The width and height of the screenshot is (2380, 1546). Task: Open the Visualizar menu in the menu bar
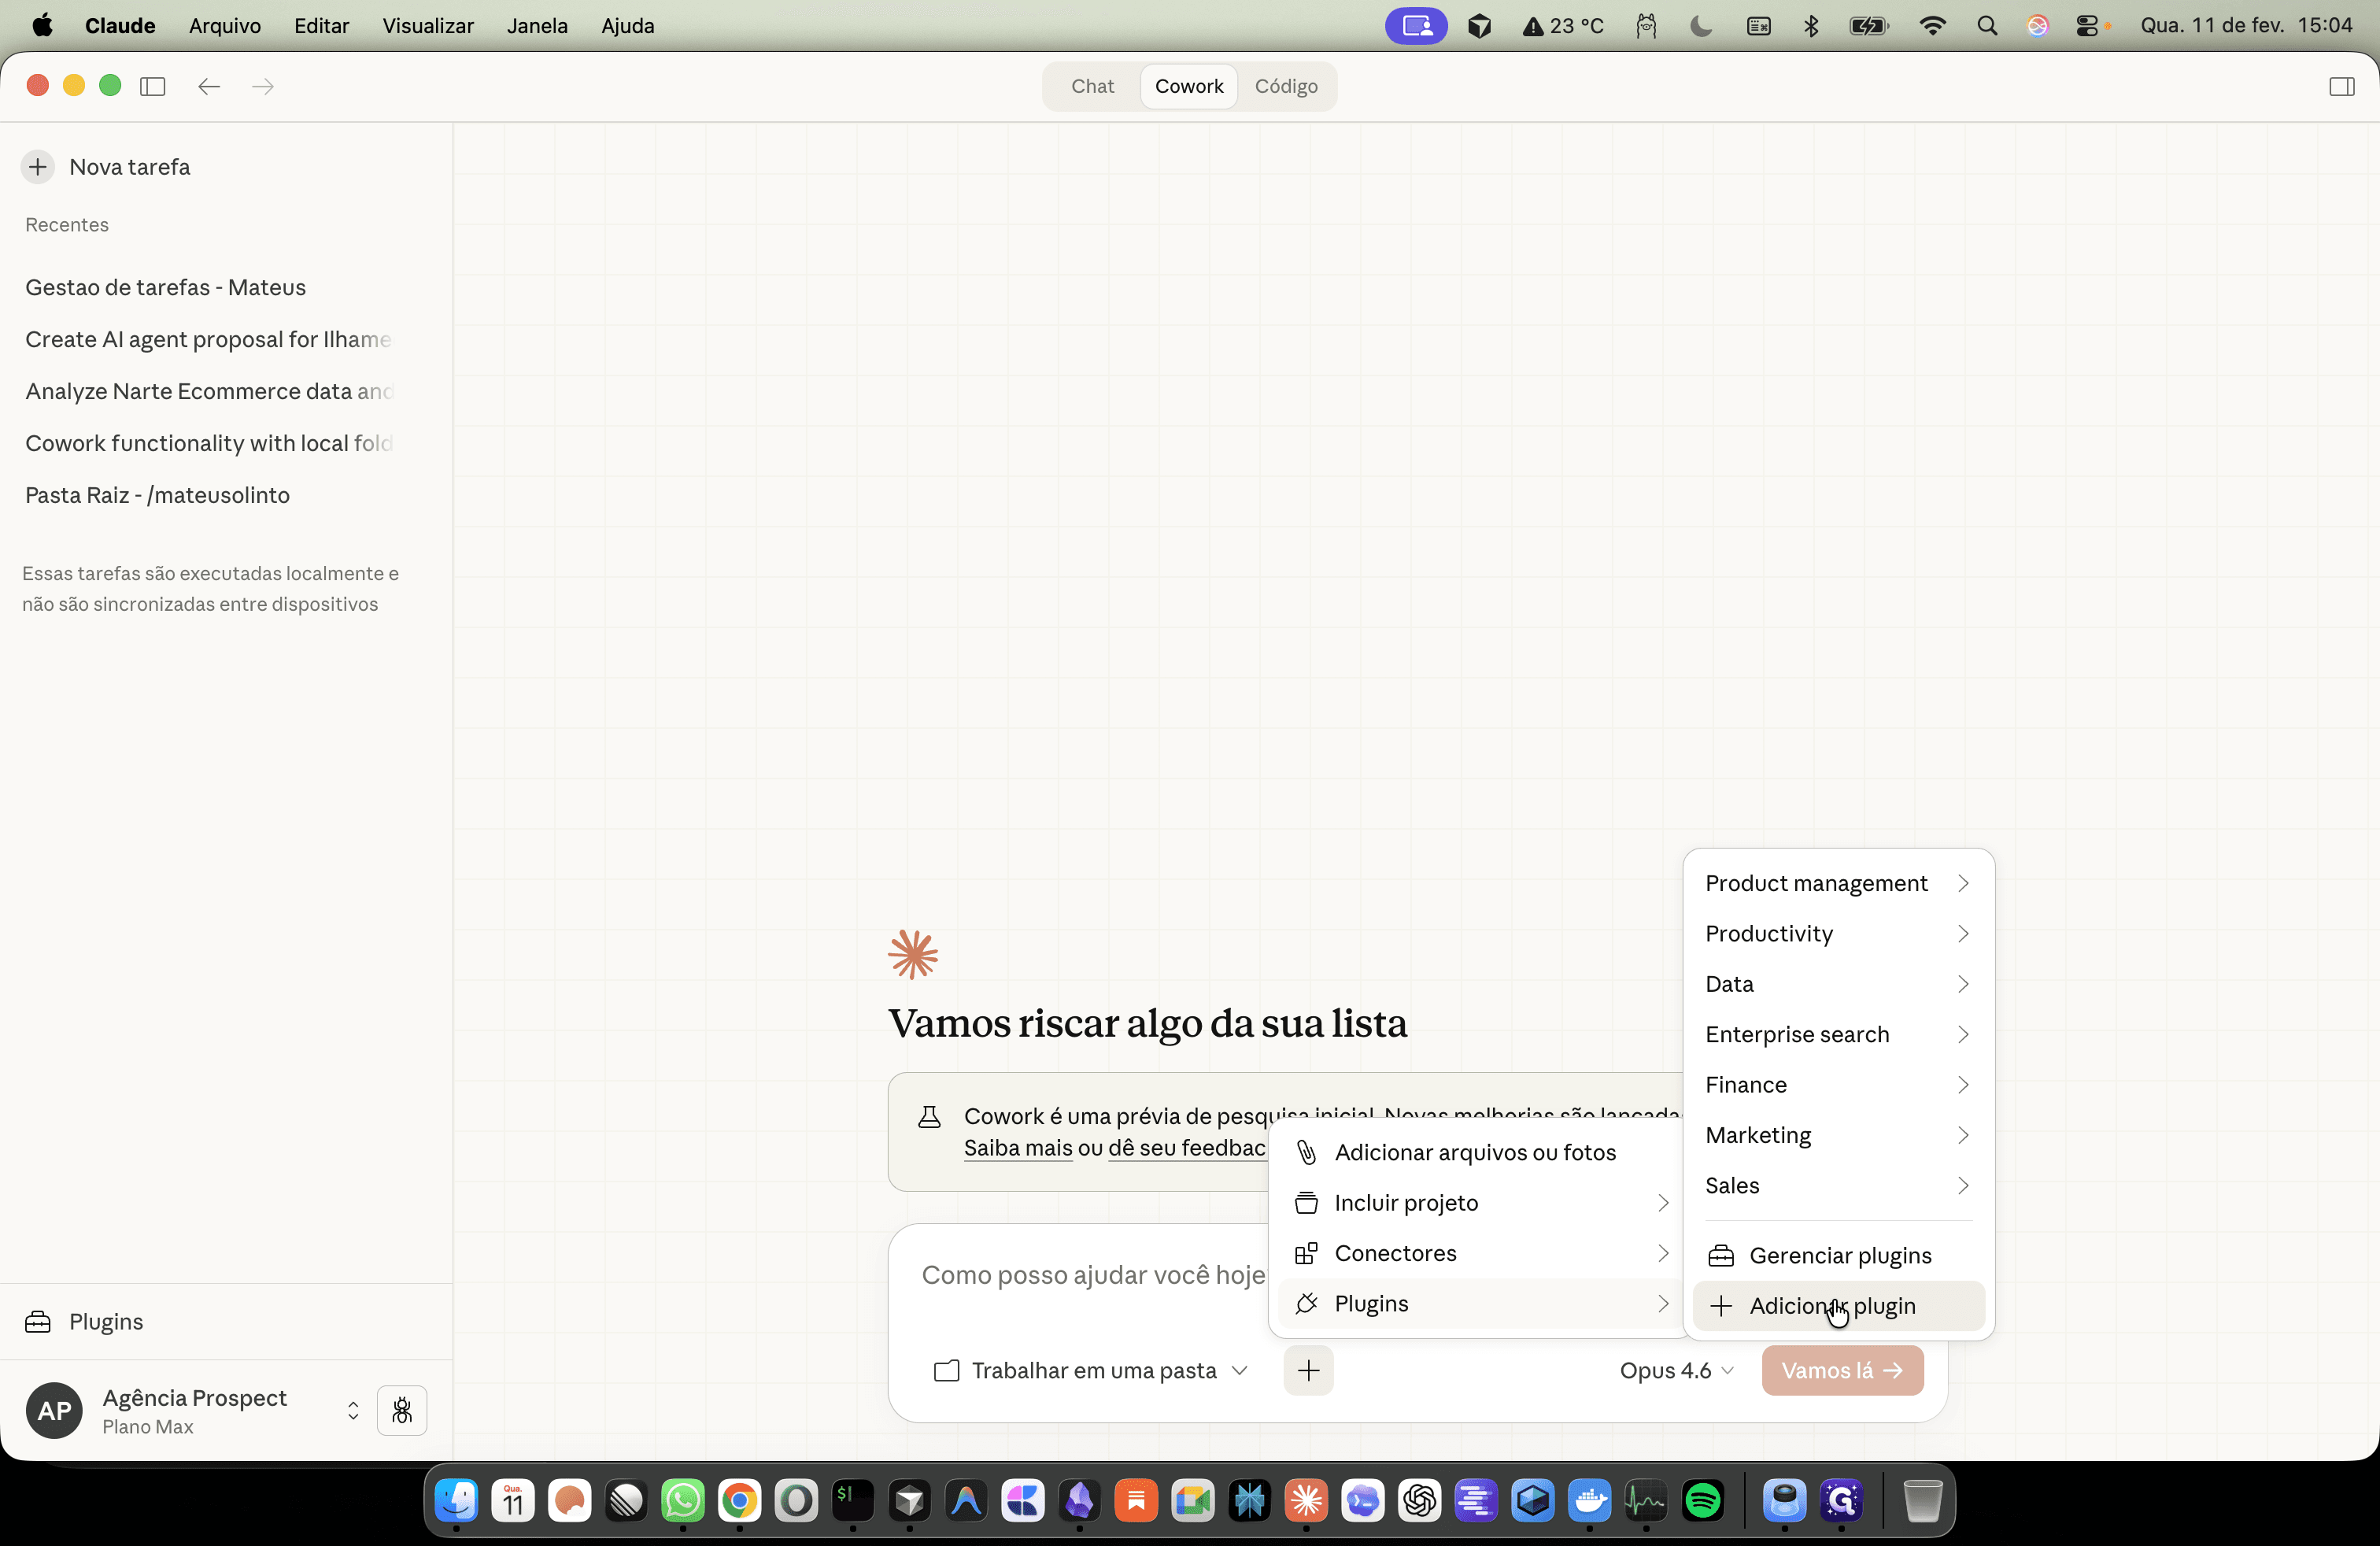(428, 26)
